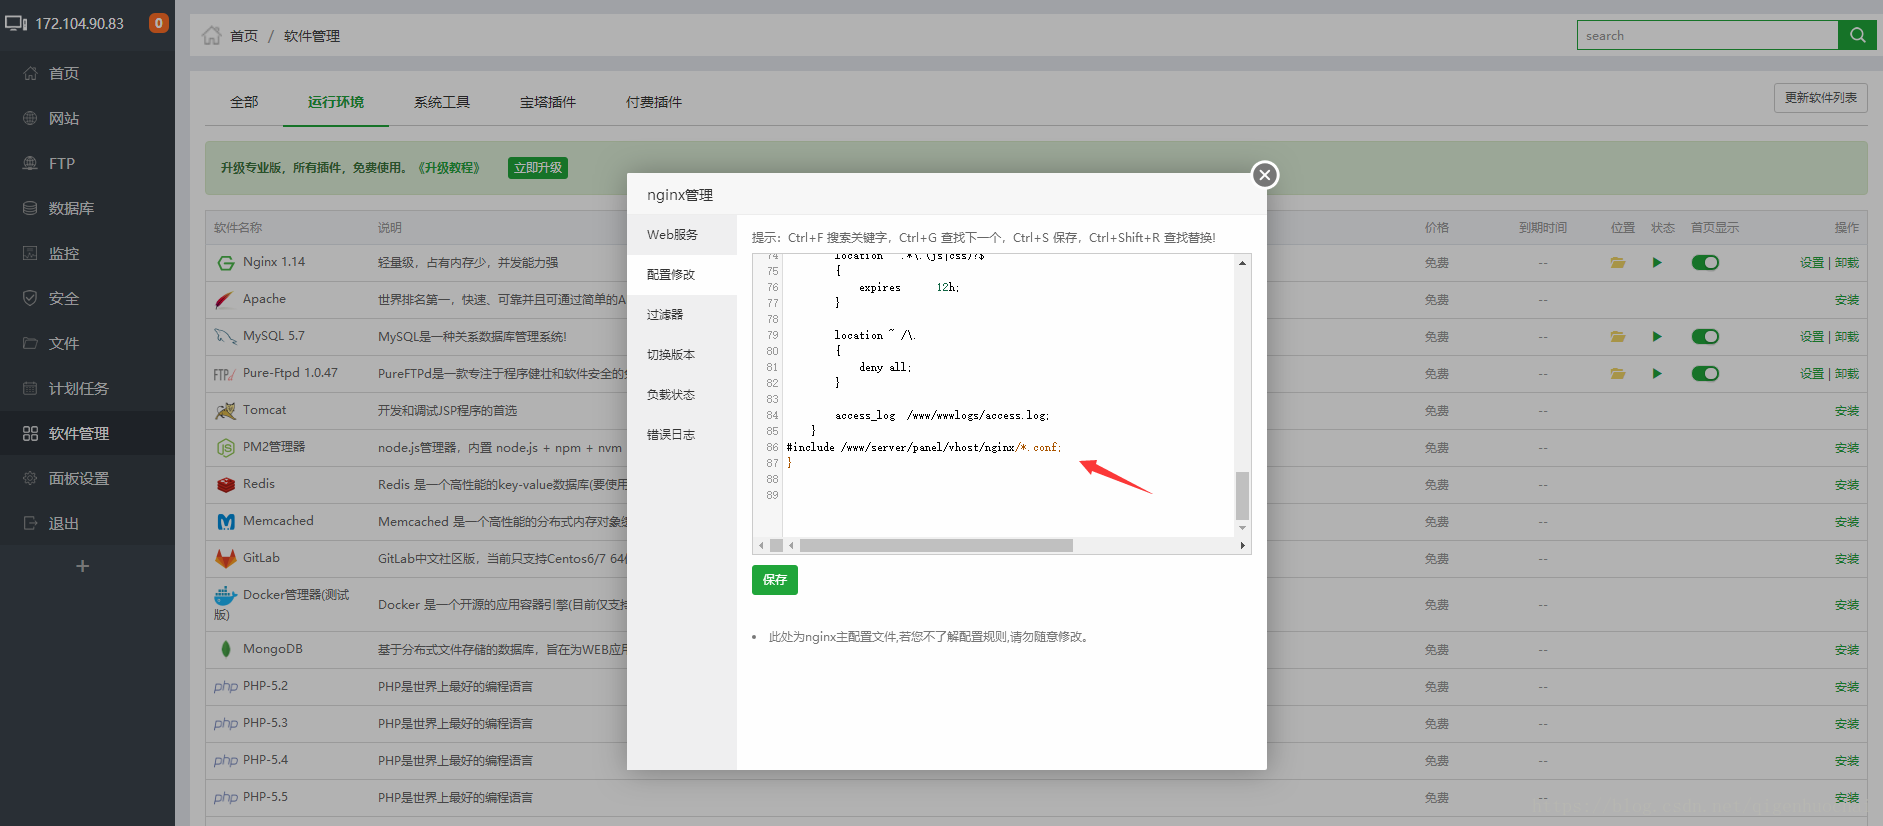This screenshot has height=826, width=1883.
Task: Click the 立即升级 button
Action: coord(538,168)
